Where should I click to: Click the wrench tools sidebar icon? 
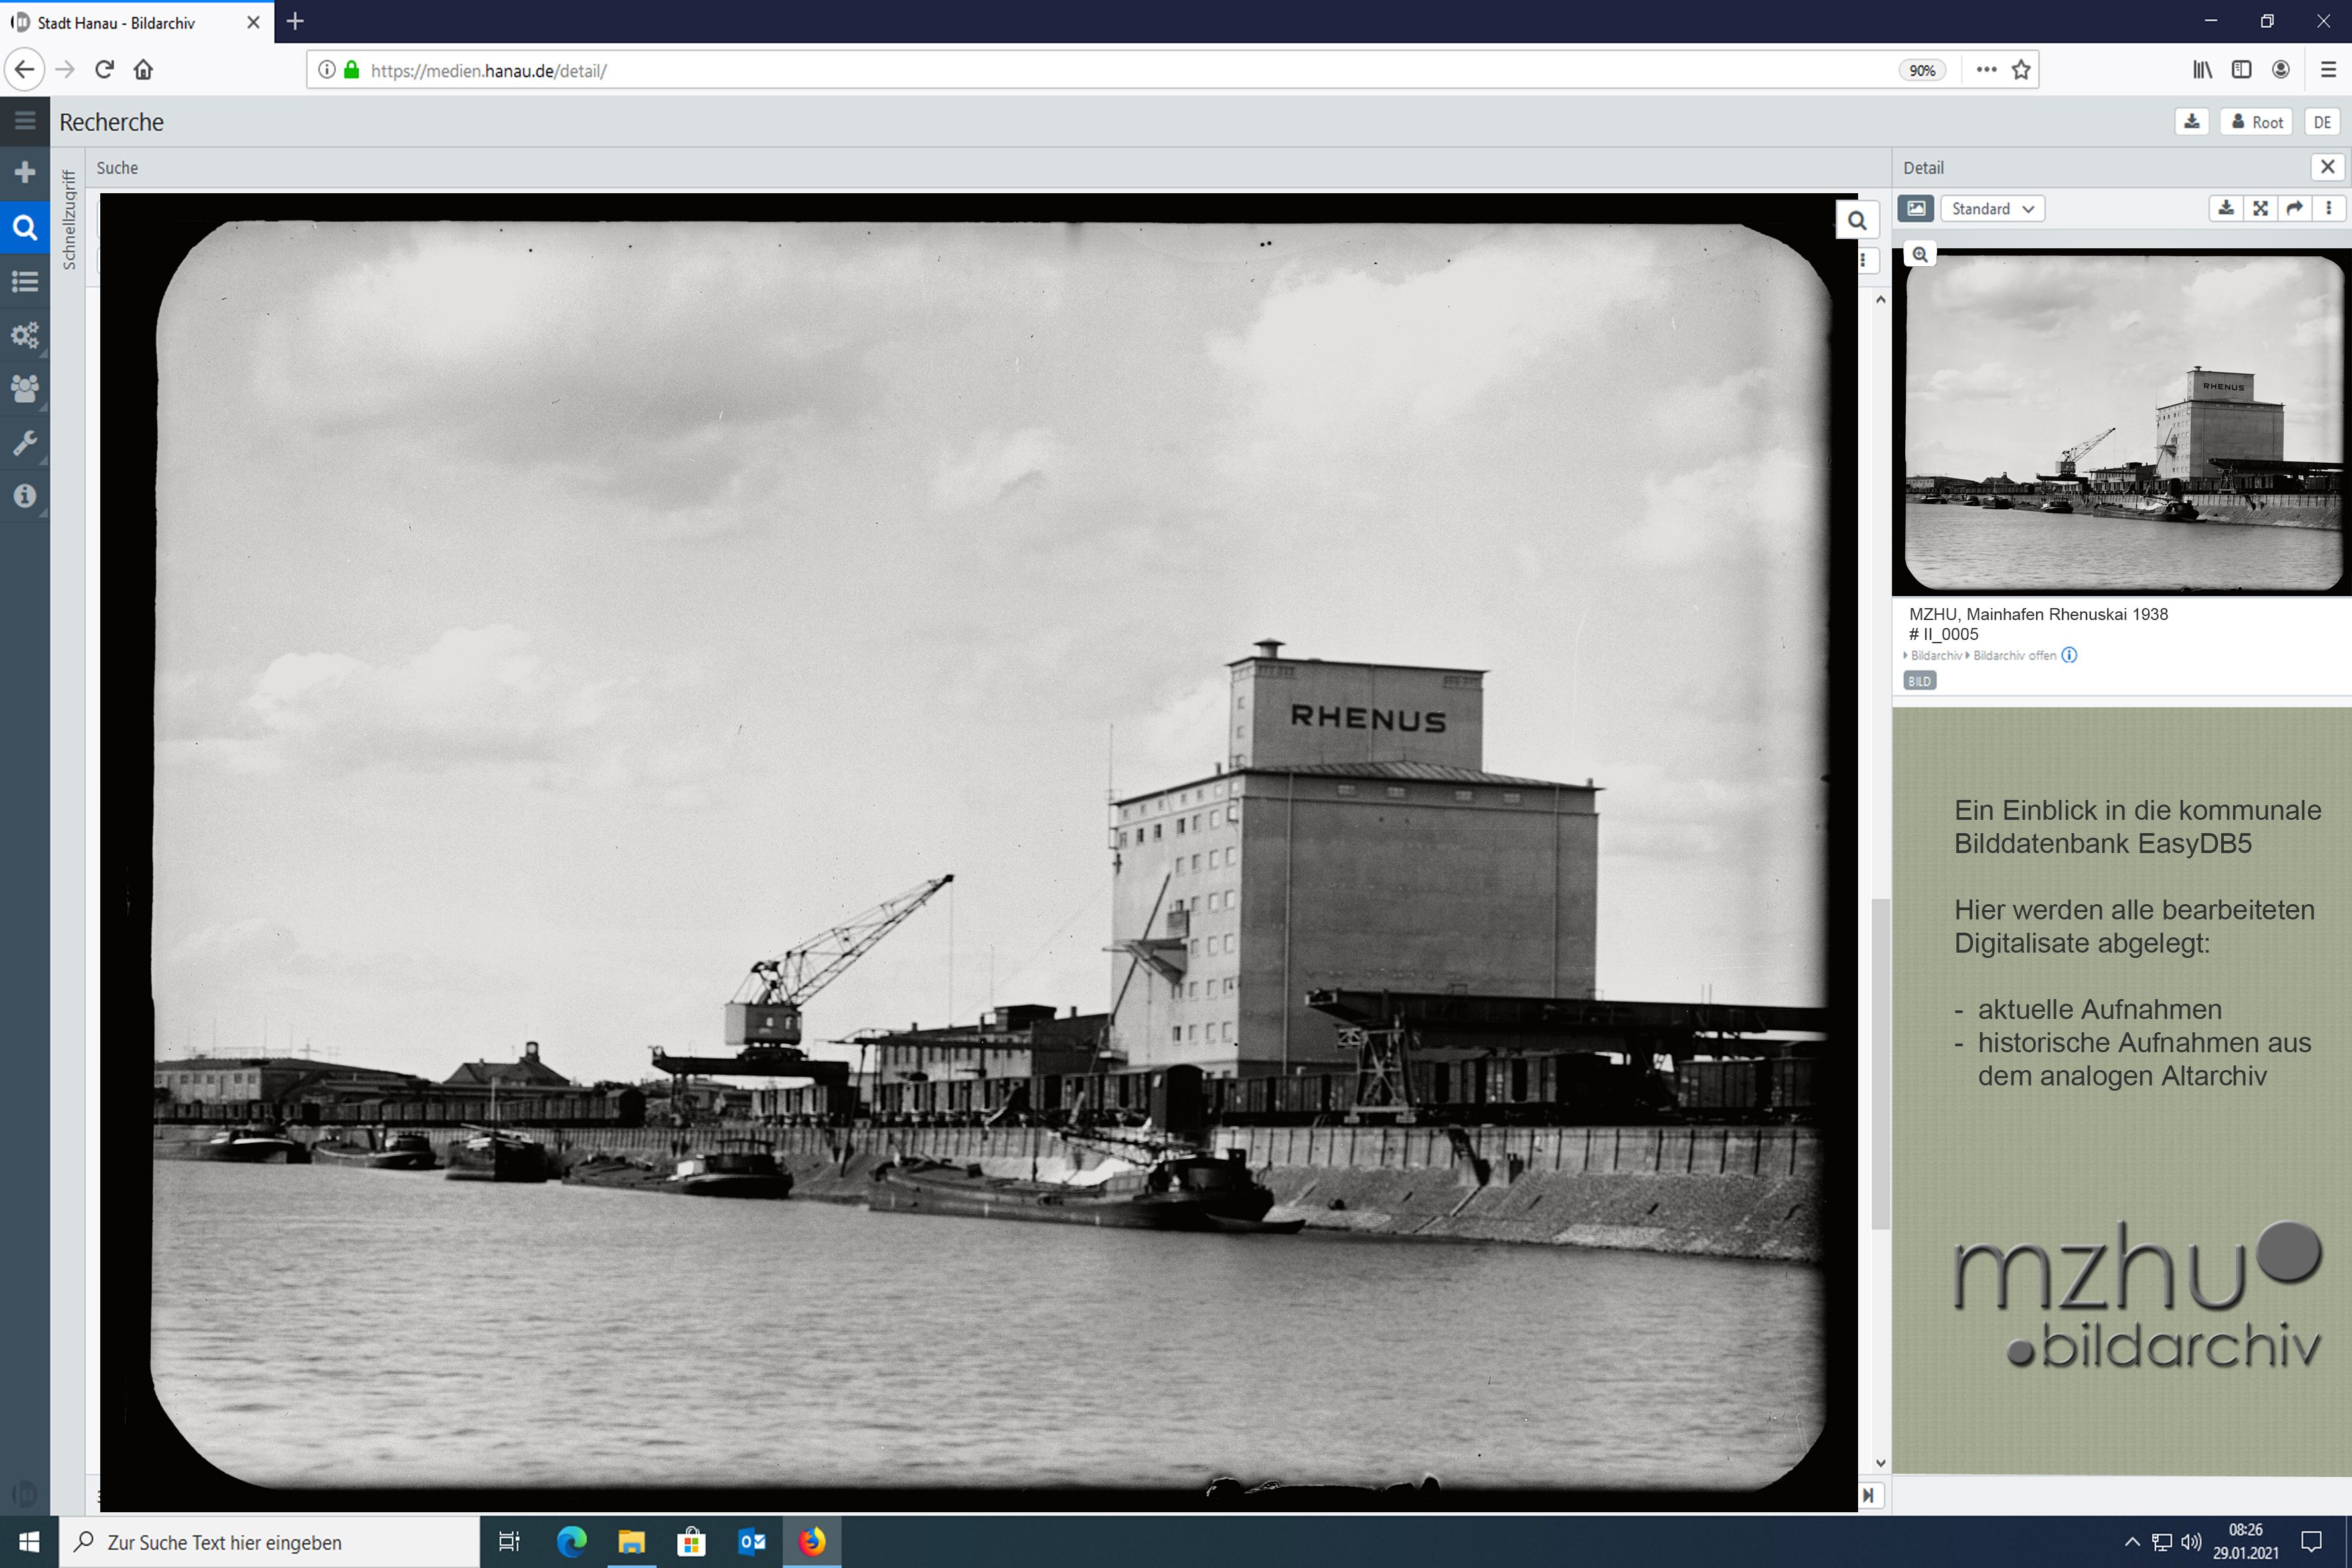click(x=25, y=442)
